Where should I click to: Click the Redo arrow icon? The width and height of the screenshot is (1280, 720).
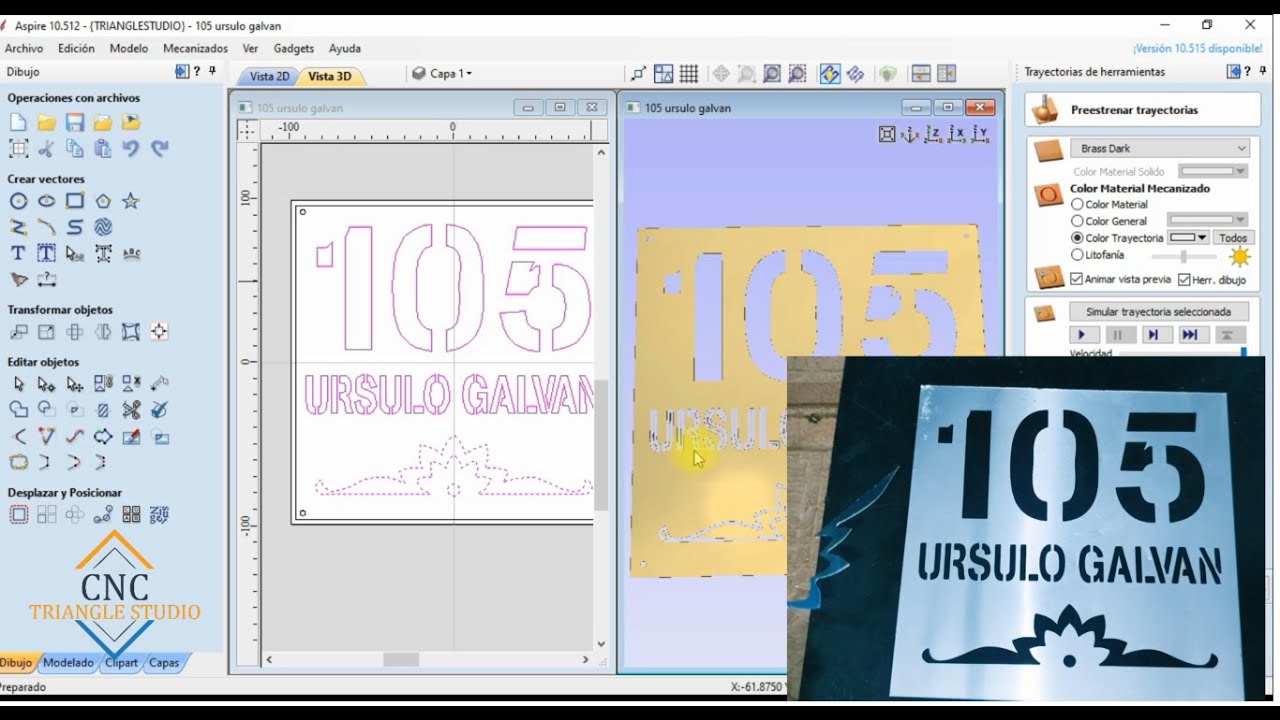tap(158, 148)
